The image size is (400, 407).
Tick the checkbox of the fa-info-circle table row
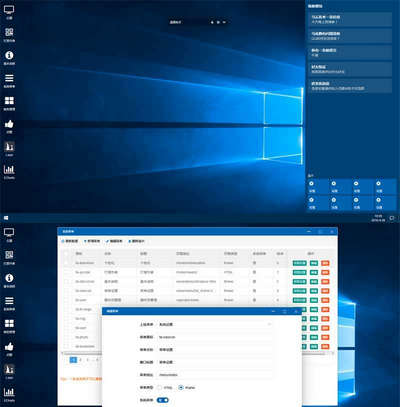pyautogui.click(x=66, y=282)
